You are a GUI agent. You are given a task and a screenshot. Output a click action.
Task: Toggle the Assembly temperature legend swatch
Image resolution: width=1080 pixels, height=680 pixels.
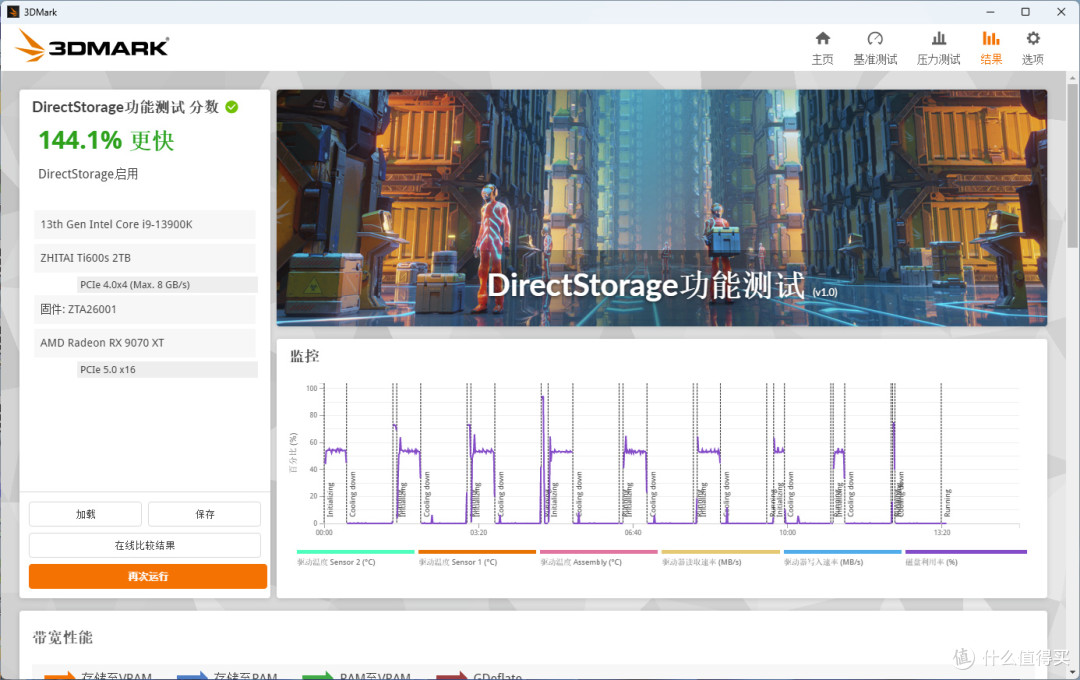599,552
